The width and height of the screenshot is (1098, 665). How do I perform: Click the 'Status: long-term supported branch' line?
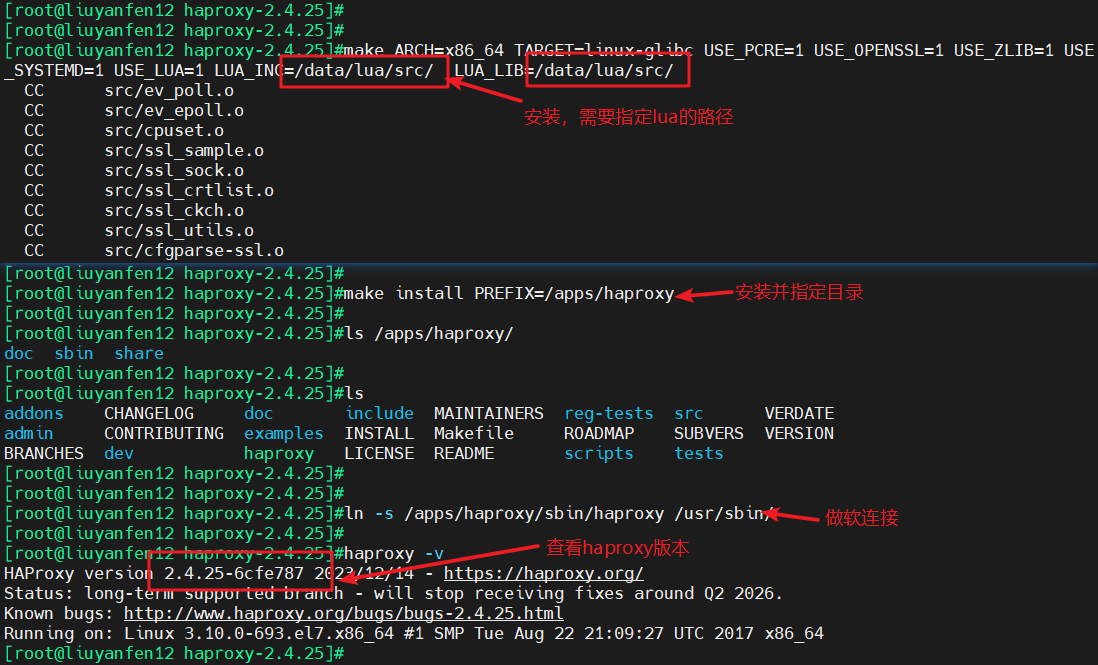coord(394,594)
